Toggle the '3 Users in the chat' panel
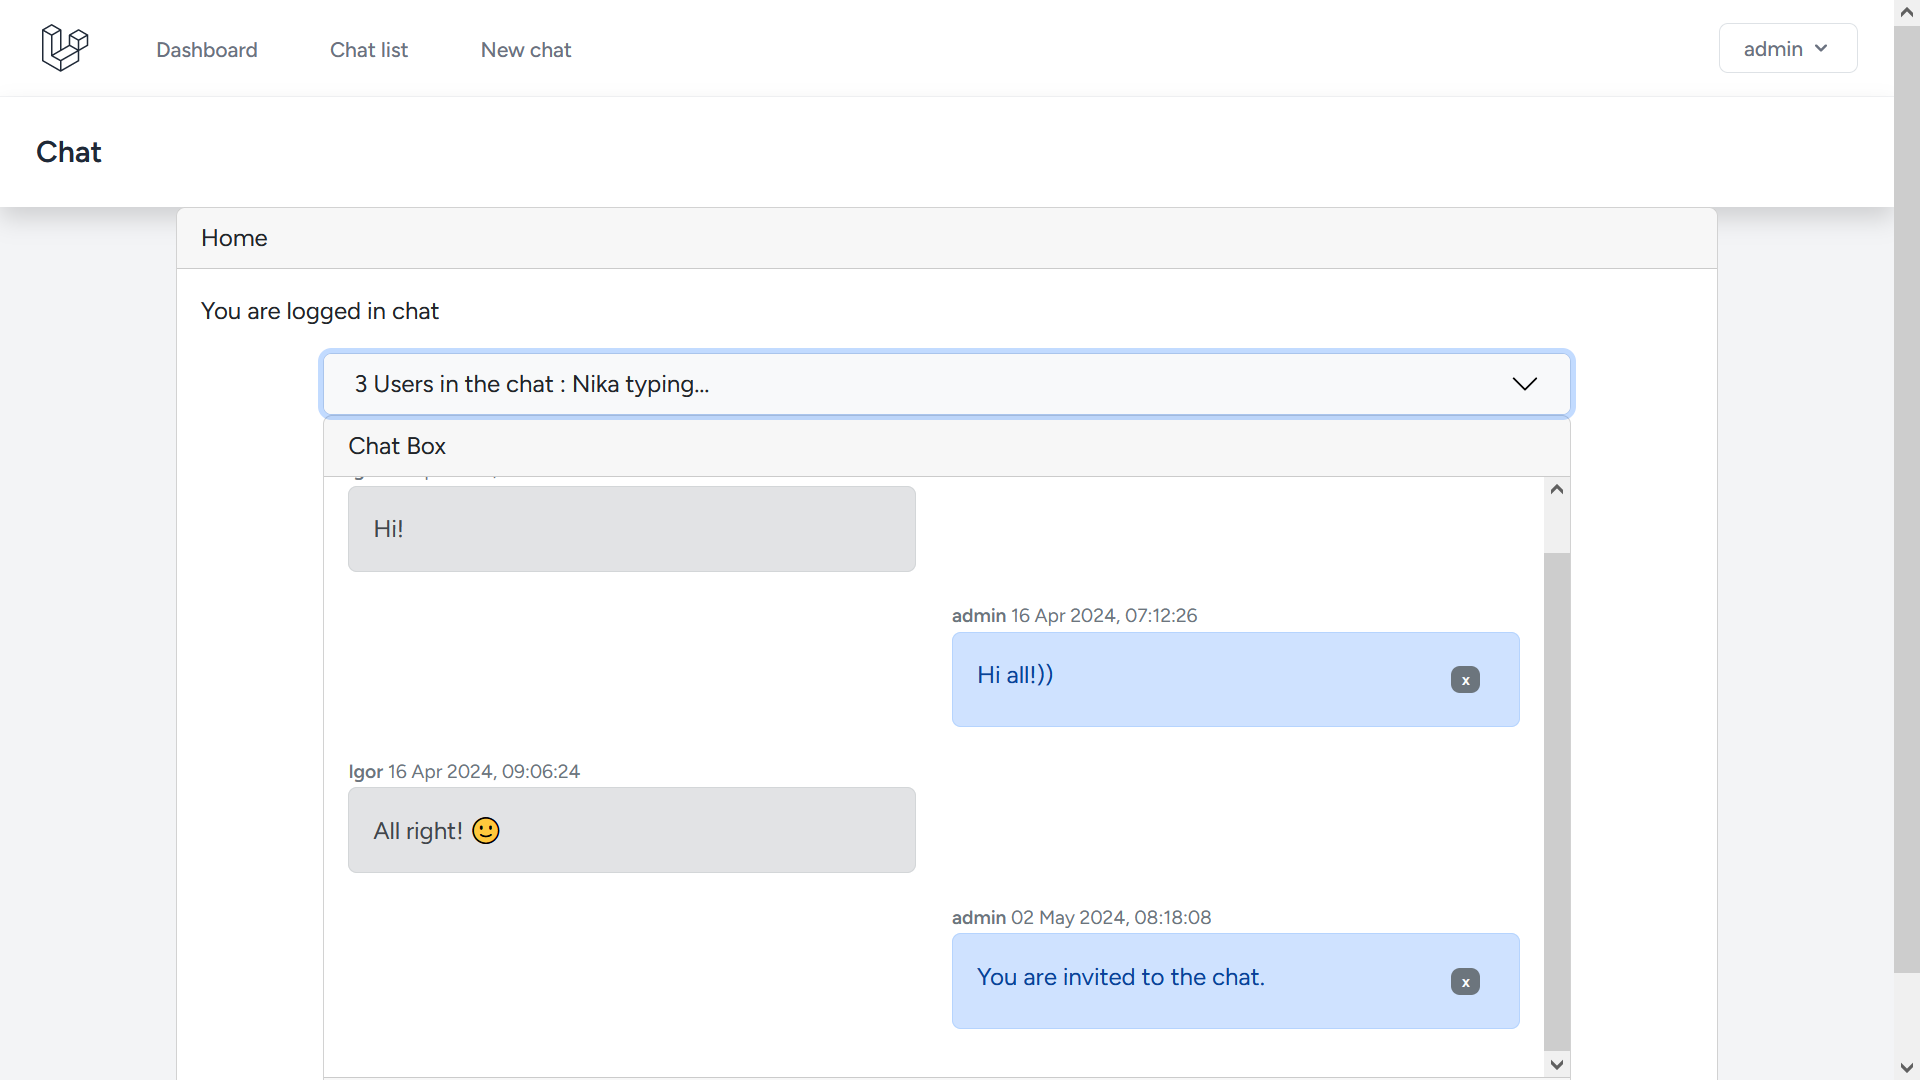The width and height of the screenshot is (1920, 1080). [532, 384]
